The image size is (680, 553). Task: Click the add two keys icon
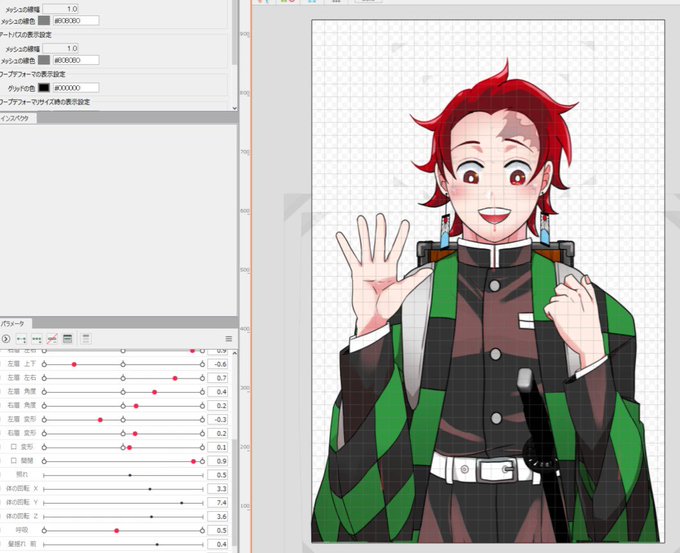tap(21, 339)
